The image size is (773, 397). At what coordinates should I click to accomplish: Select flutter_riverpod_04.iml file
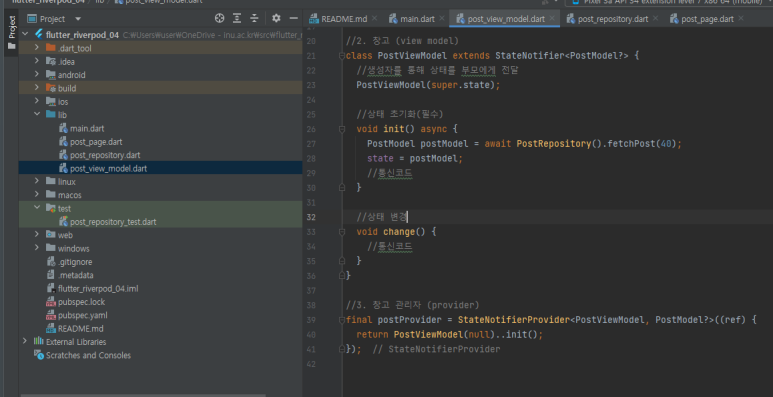pyautogui.click(x=98, y=289)
